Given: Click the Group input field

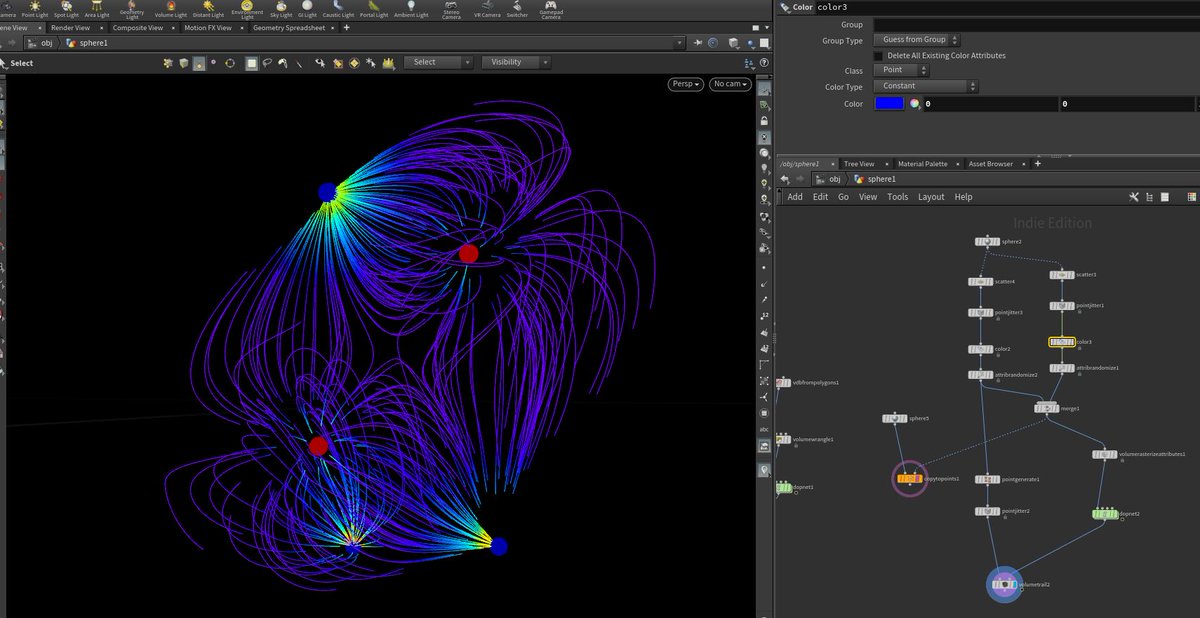Looking at the screenshot, I should coord(1035,24).
